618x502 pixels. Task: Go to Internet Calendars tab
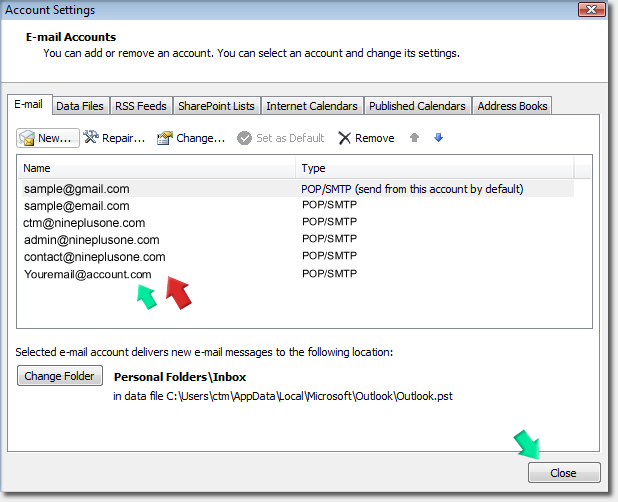[x=312, y=106]
